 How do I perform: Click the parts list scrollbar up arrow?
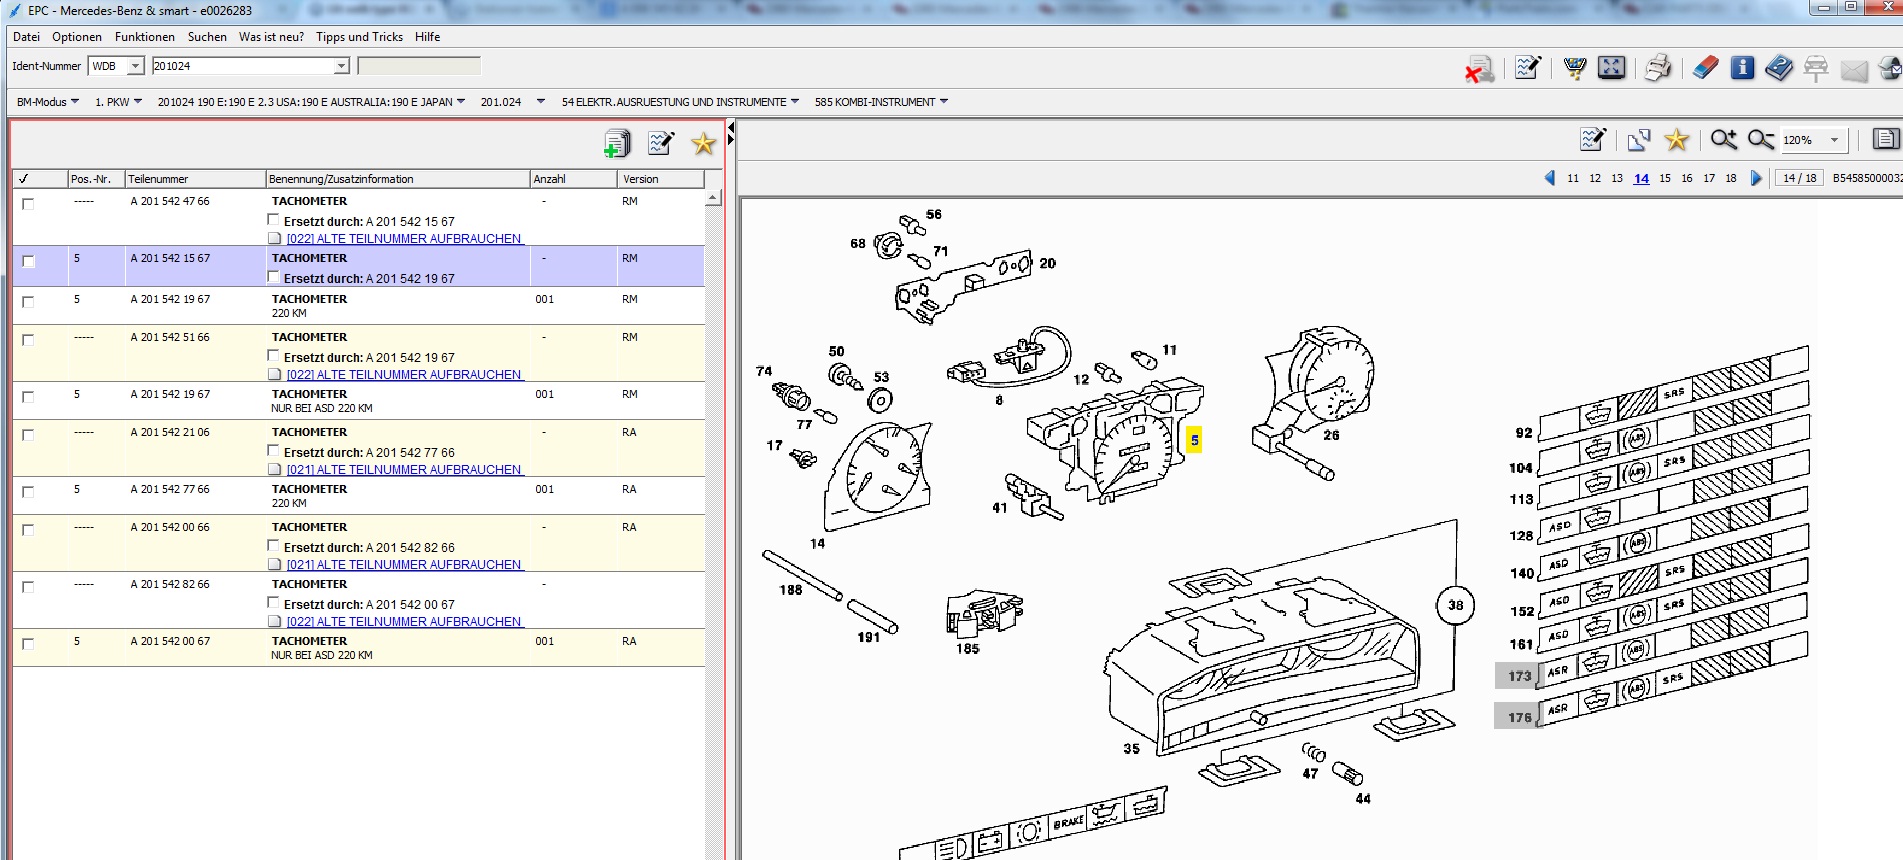pyautogui.click(x=713, y=198)
